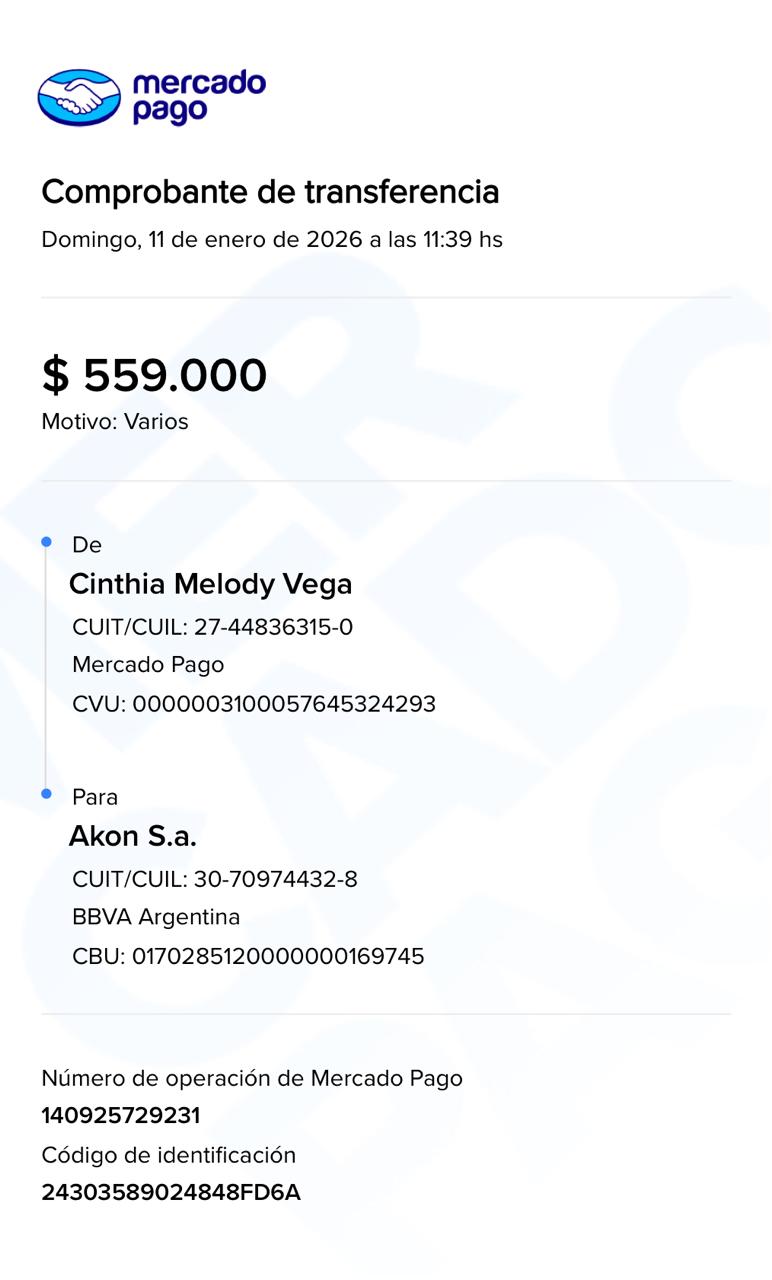
Task: Select the recipient CUIT/CUIL 30-70974432-8
Action: 215,879
